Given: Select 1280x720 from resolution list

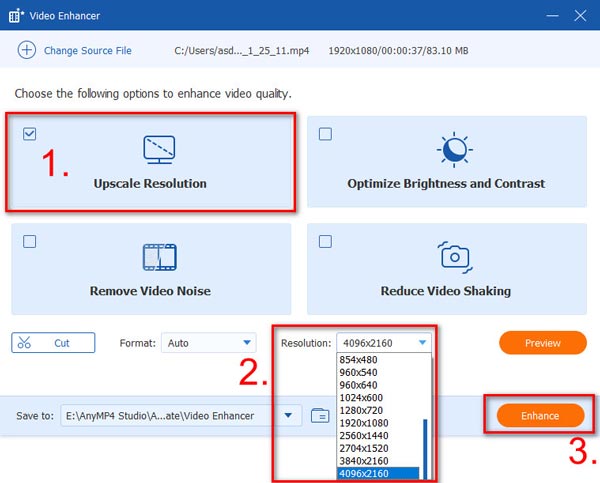Looking at the screenshot, I should coord(378,410).
